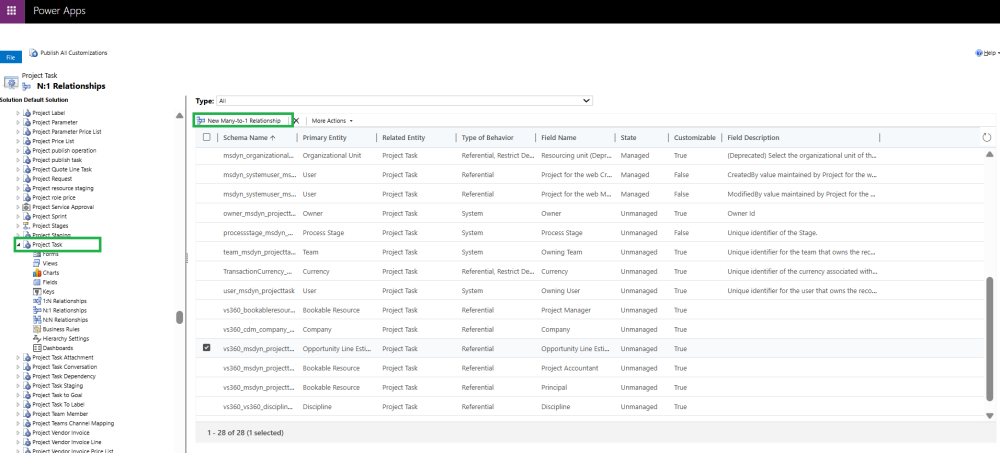This screenshot has height=453, width=1000.
Task: Open Hierarchy Settings under Project Task
Action: pyautogui.click(x=65, y=338)
